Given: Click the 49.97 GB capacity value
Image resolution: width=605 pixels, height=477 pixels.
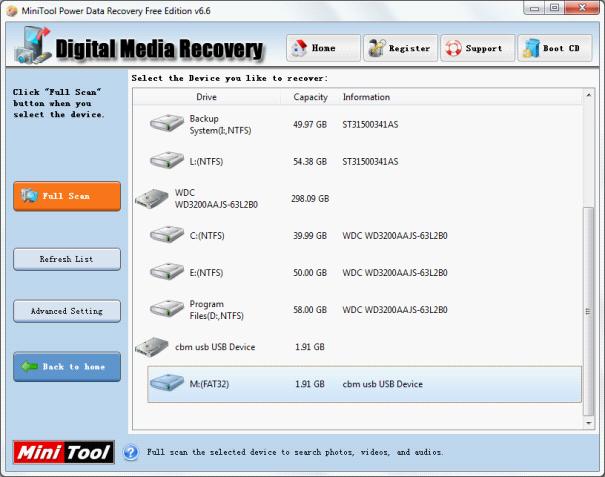Looking at the screenshot, I should pyautogui.click(x=310, y=124).
